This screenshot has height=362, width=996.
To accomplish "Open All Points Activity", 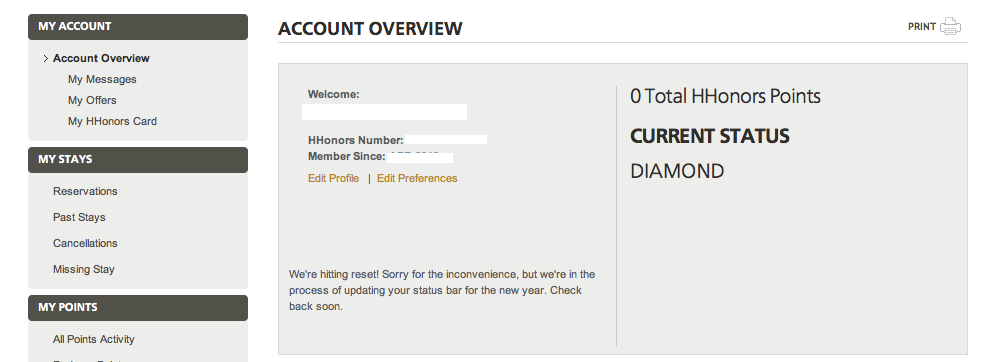I will 93,339.
